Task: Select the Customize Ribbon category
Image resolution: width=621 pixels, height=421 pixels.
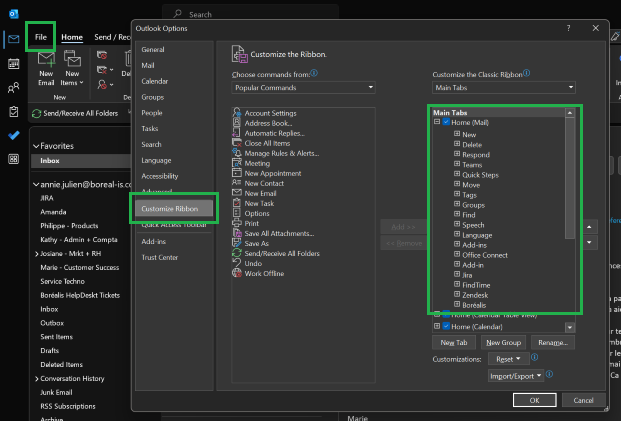Action: 173,209
